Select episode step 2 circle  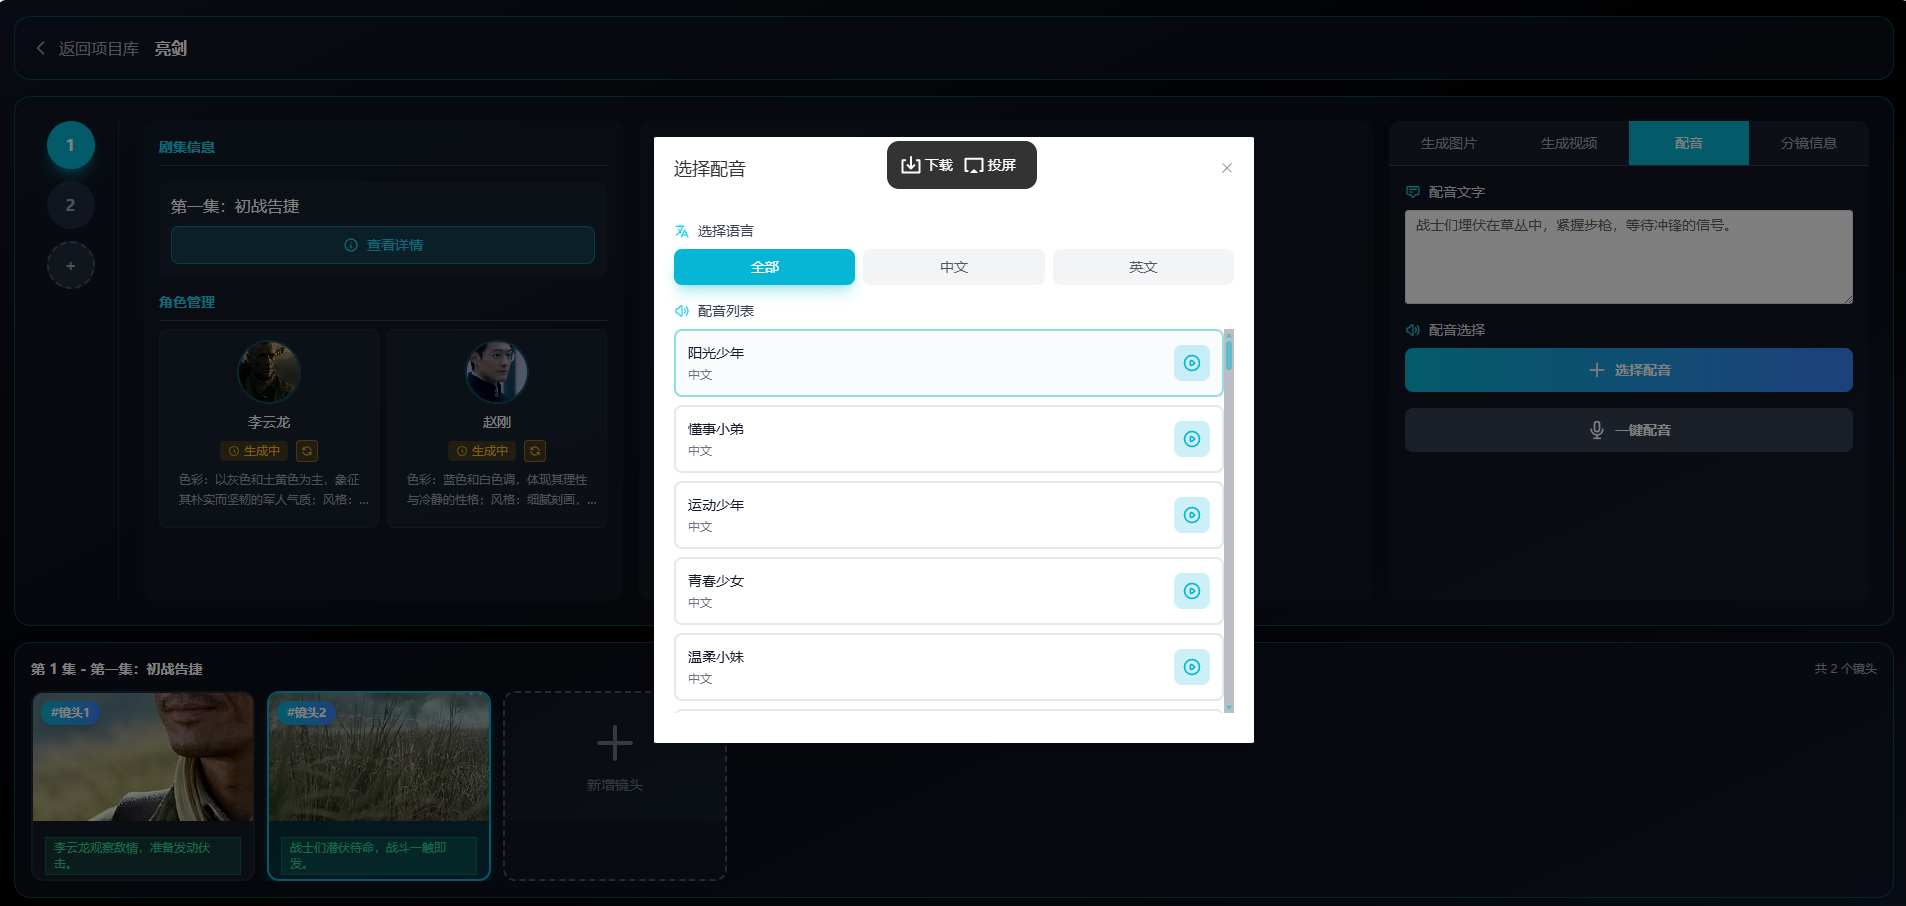pos(70,205)
